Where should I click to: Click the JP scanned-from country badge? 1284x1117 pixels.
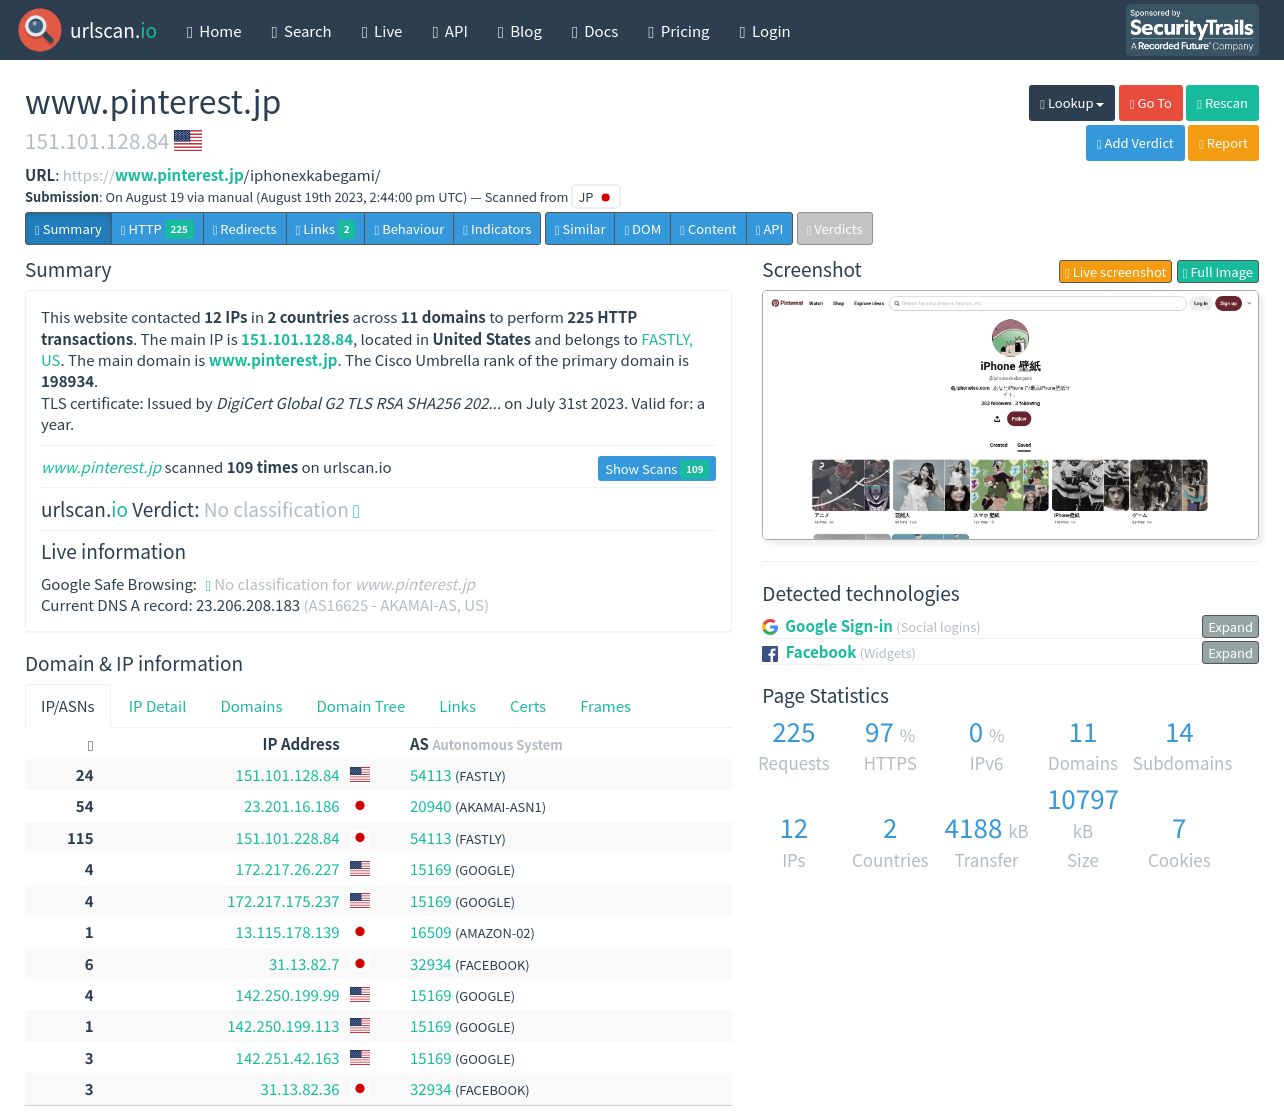[596, 197]
